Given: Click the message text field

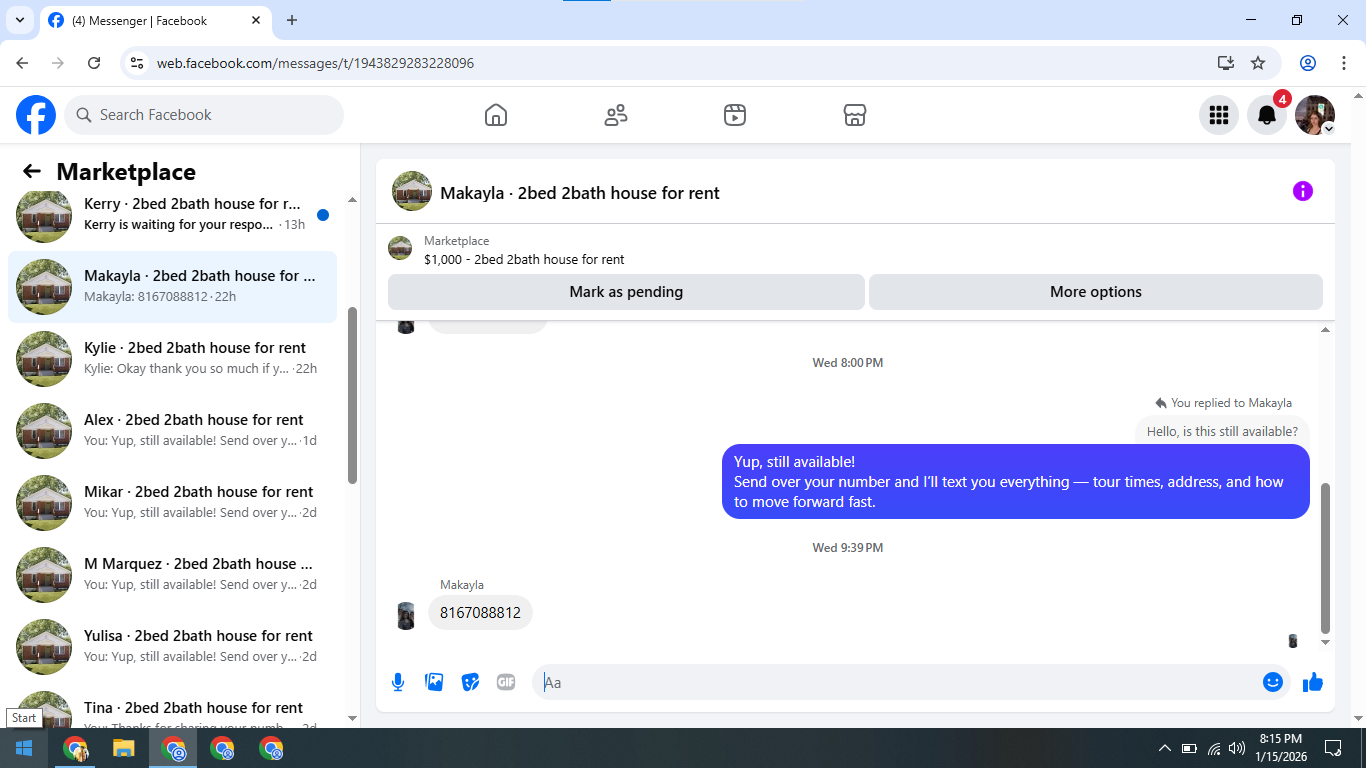Looking at the screenshot, I should click(900, 682).
